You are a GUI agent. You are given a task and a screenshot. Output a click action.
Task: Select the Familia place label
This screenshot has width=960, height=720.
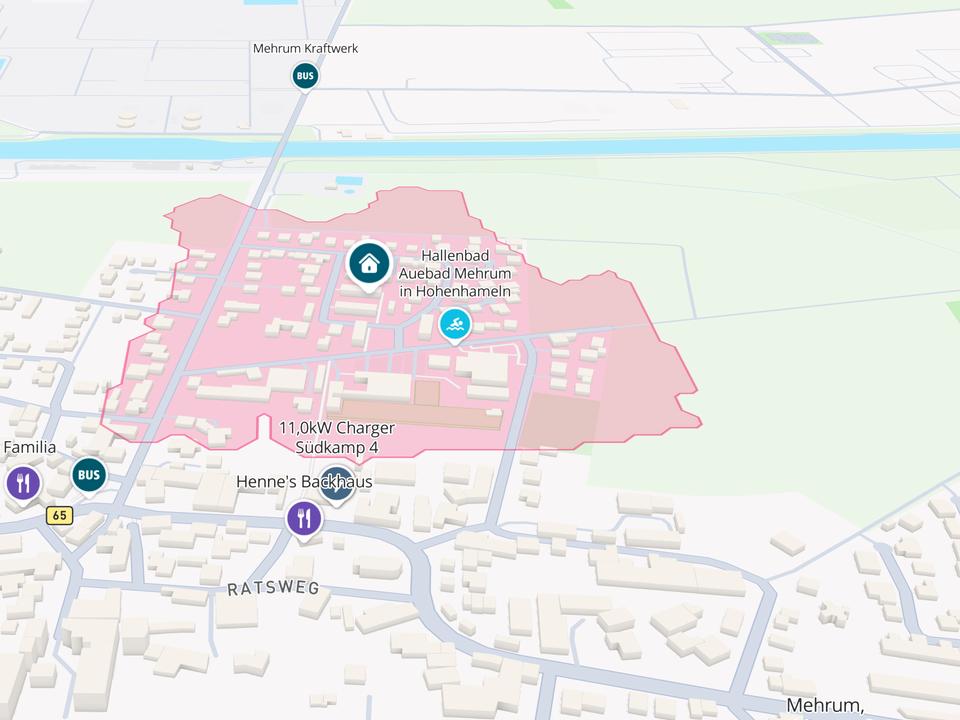[29, 448]
